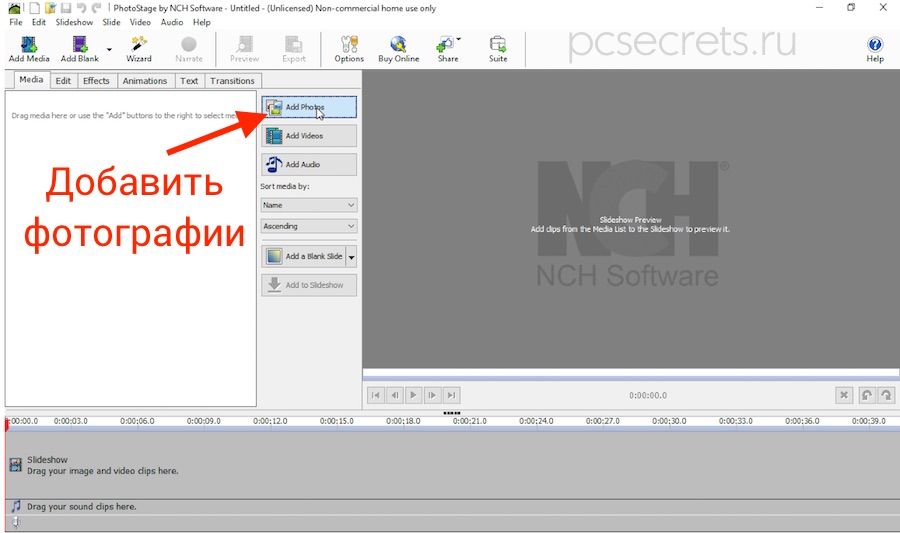
Task: Click the 0:00:15.0 mark on timeline ruler
Action: 336,421
